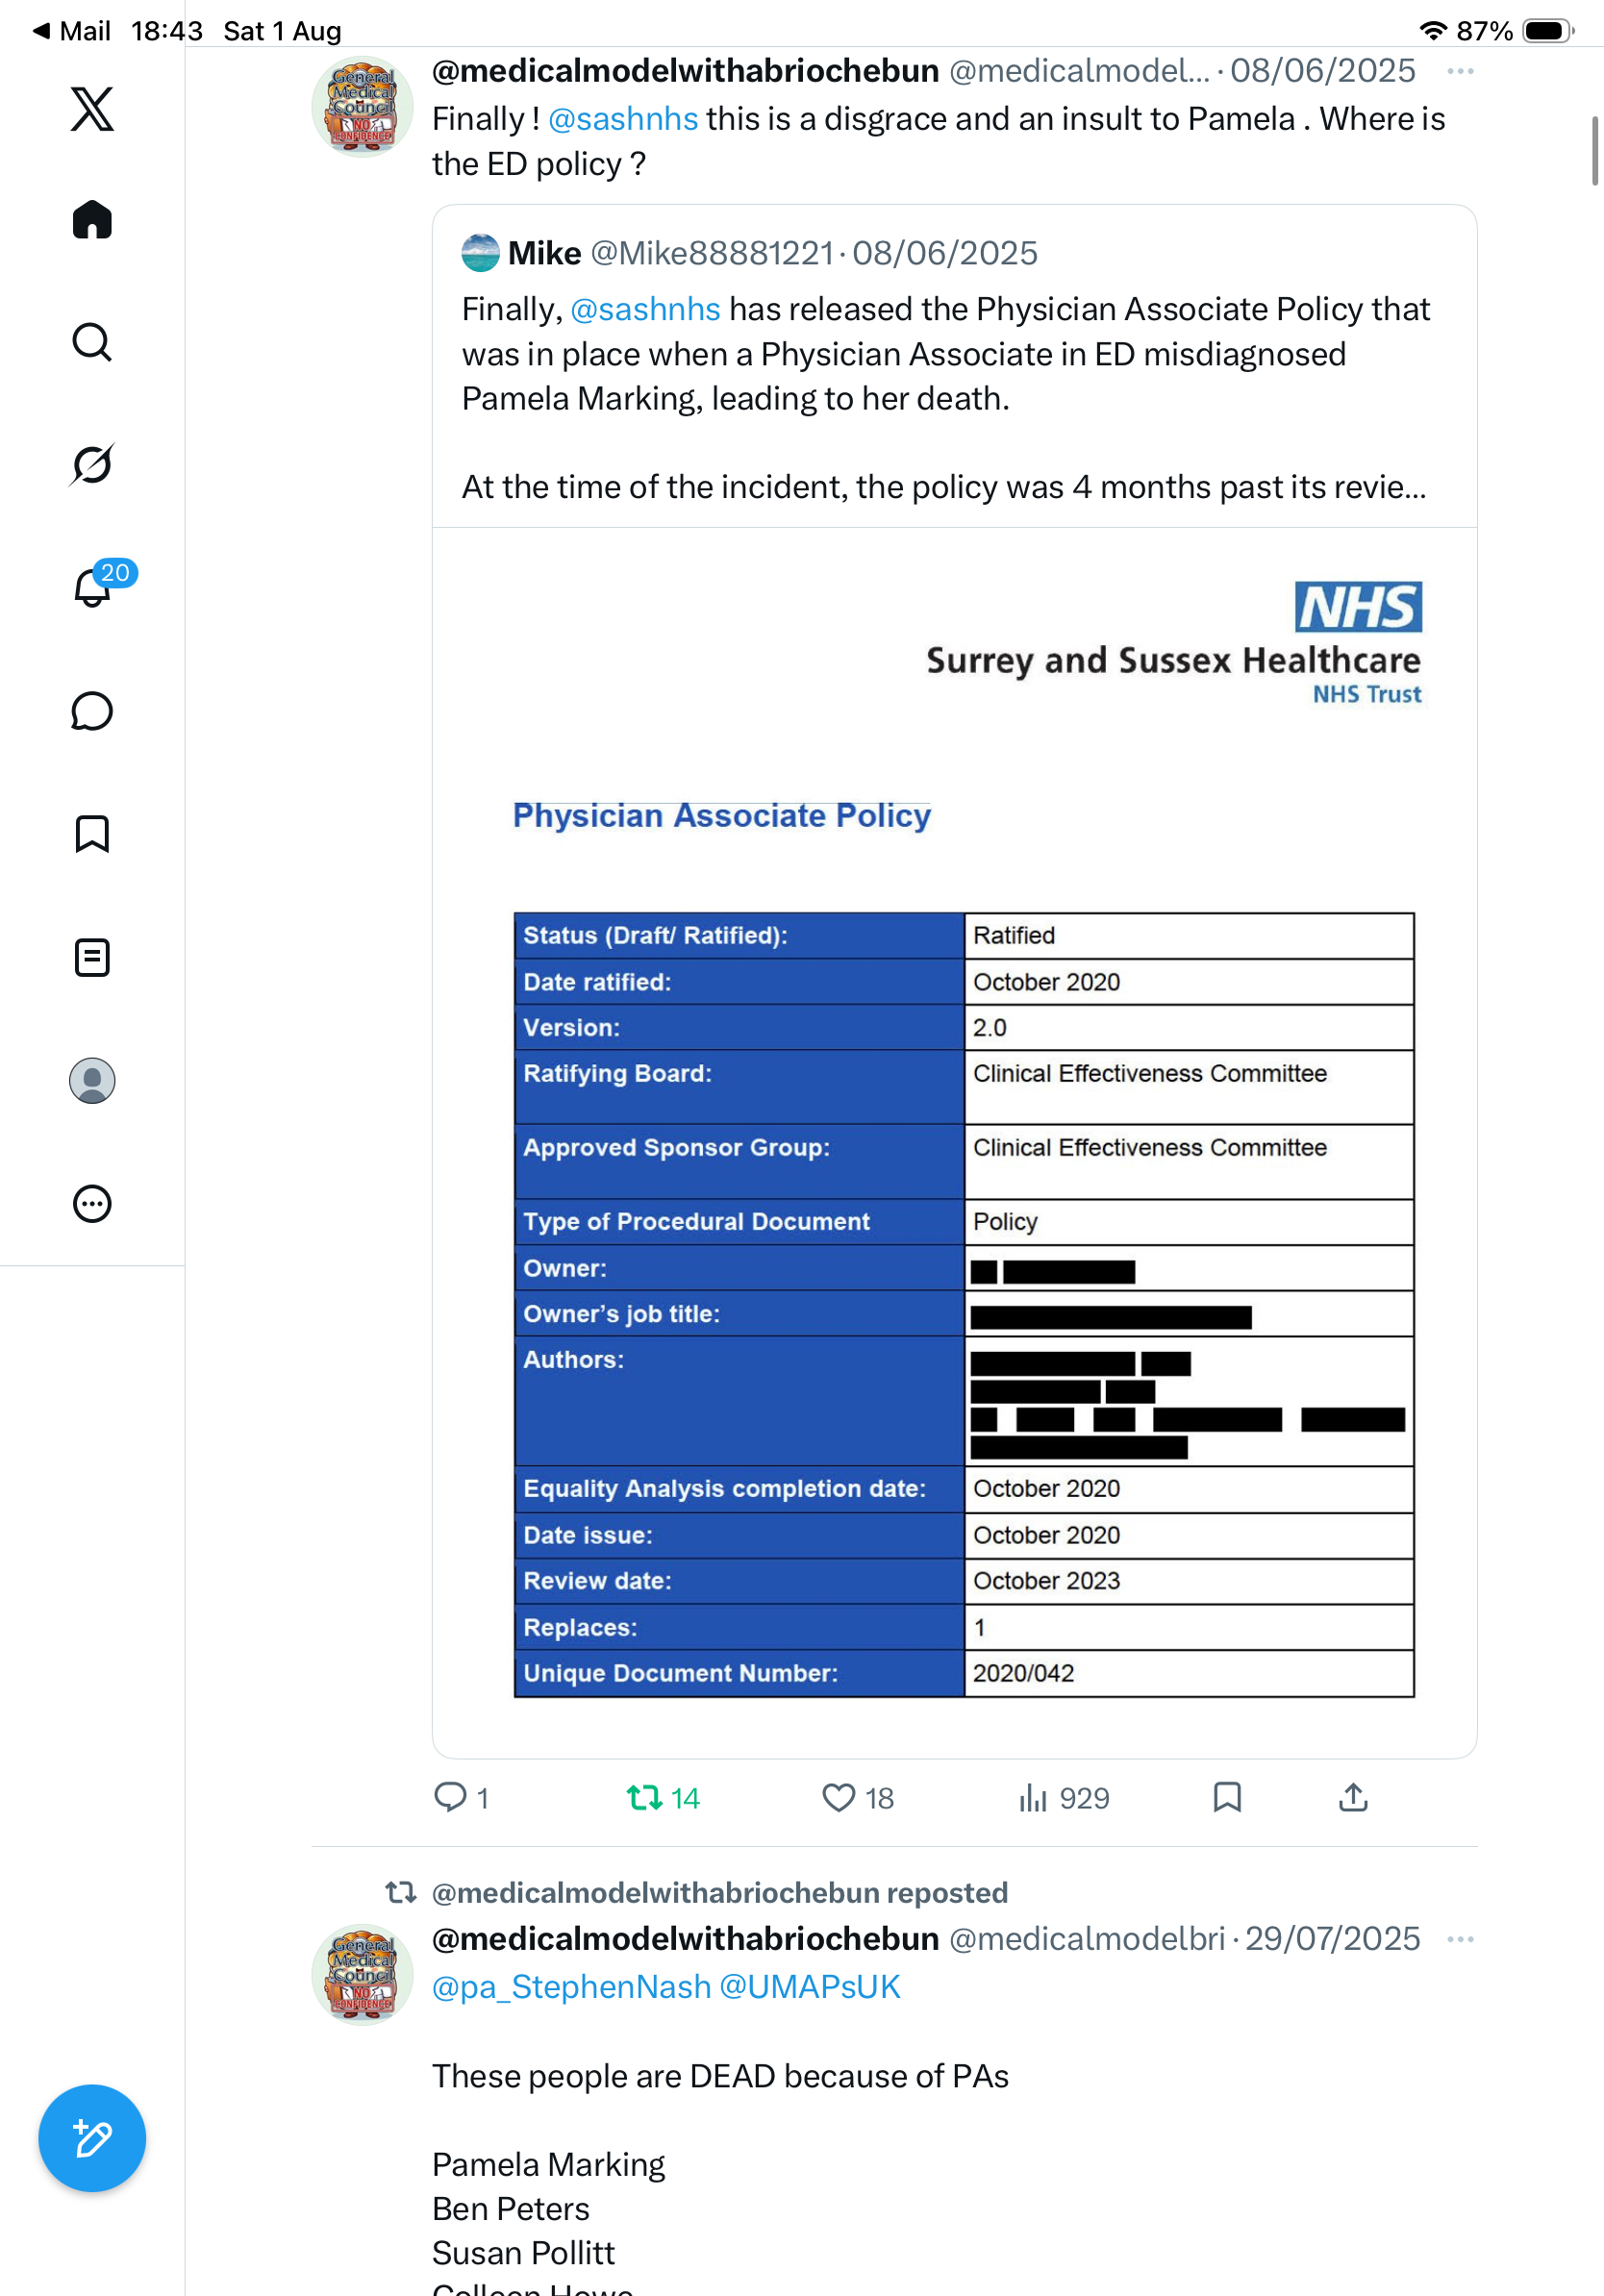
Task: Bookmark the Physician Associate Policy post
Action: pyautogui.click(x=1227, y=1797)
